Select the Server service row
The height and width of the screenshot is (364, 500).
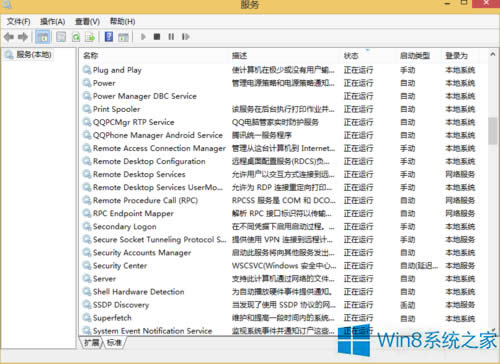(x=279, y=279)
